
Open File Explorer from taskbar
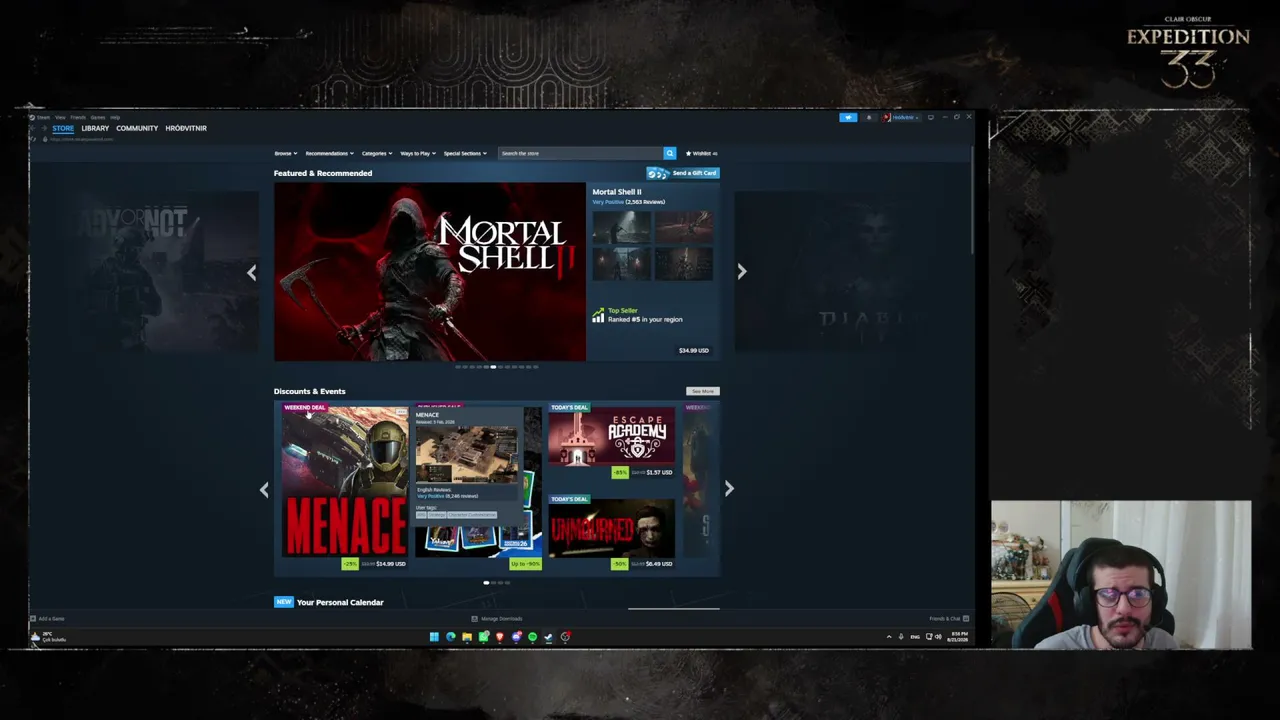(x=467, y=637)
